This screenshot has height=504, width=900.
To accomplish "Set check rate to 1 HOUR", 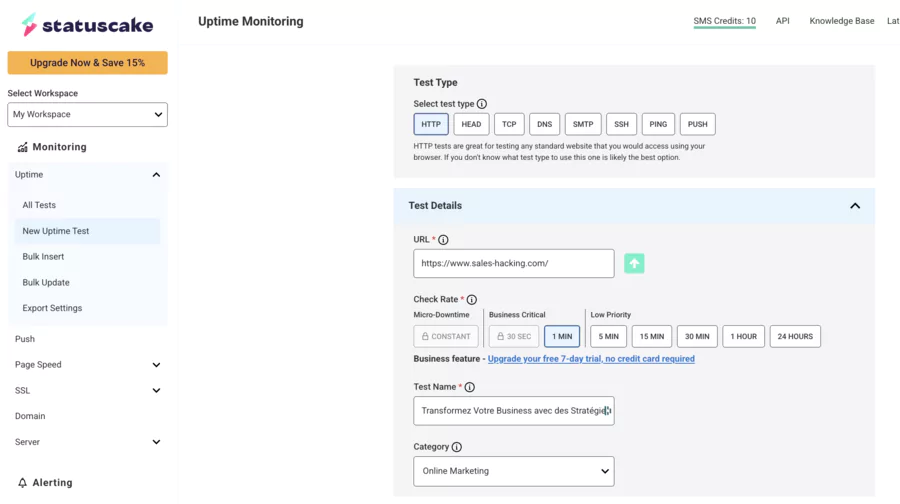I will (x=744, y=336).
